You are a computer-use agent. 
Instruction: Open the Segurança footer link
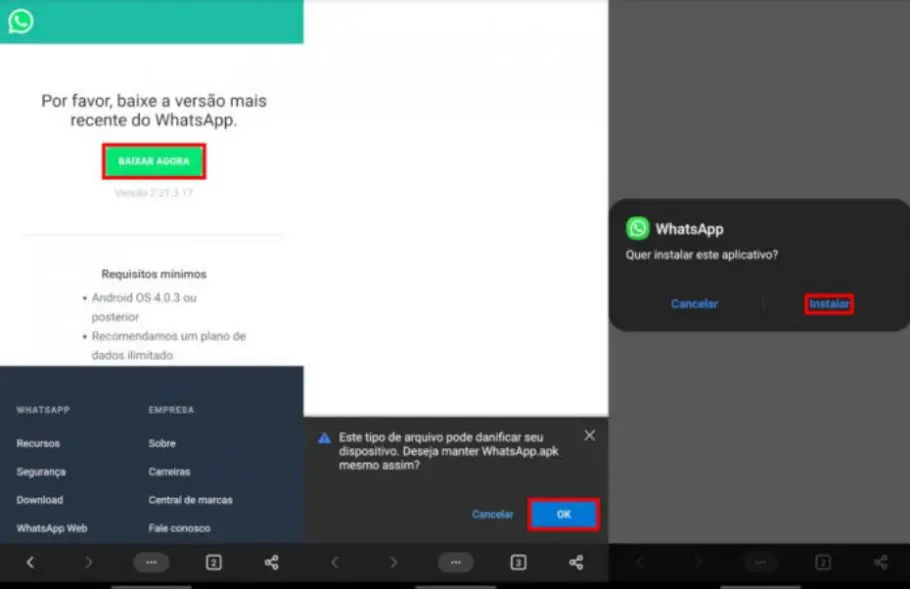coord(41,472)
